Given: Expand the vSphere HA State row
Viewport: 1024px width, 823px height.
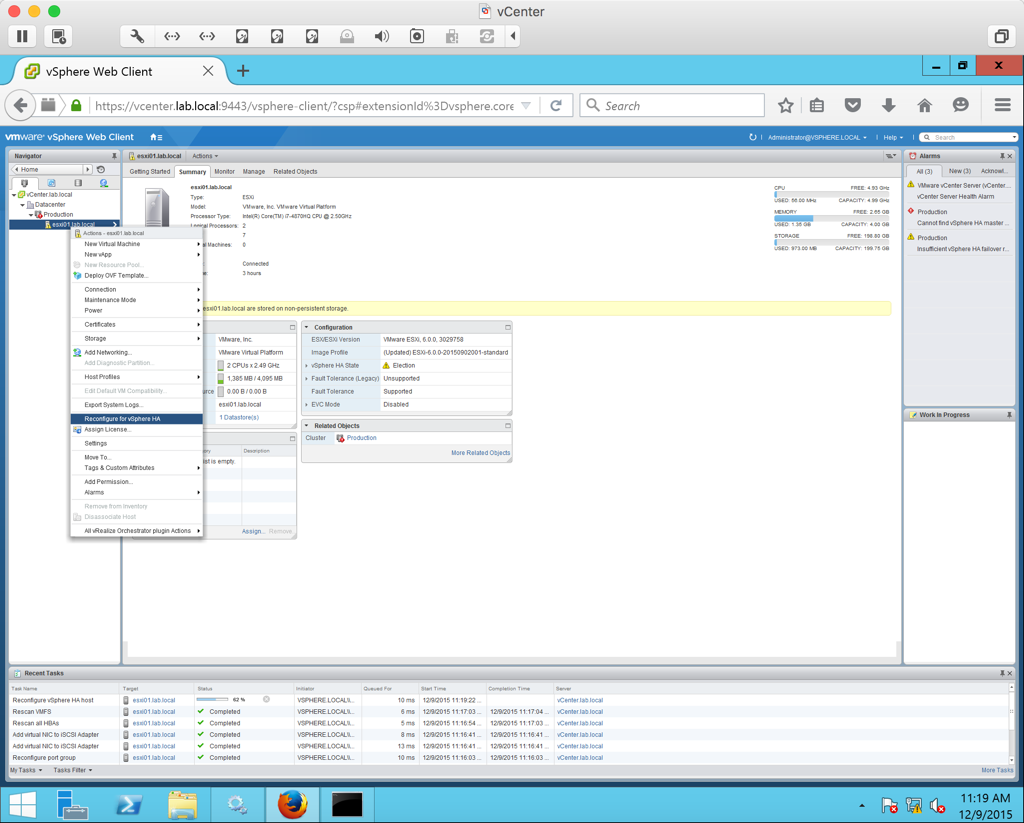Looking at the screenshot, I should (x=307, y=366).
